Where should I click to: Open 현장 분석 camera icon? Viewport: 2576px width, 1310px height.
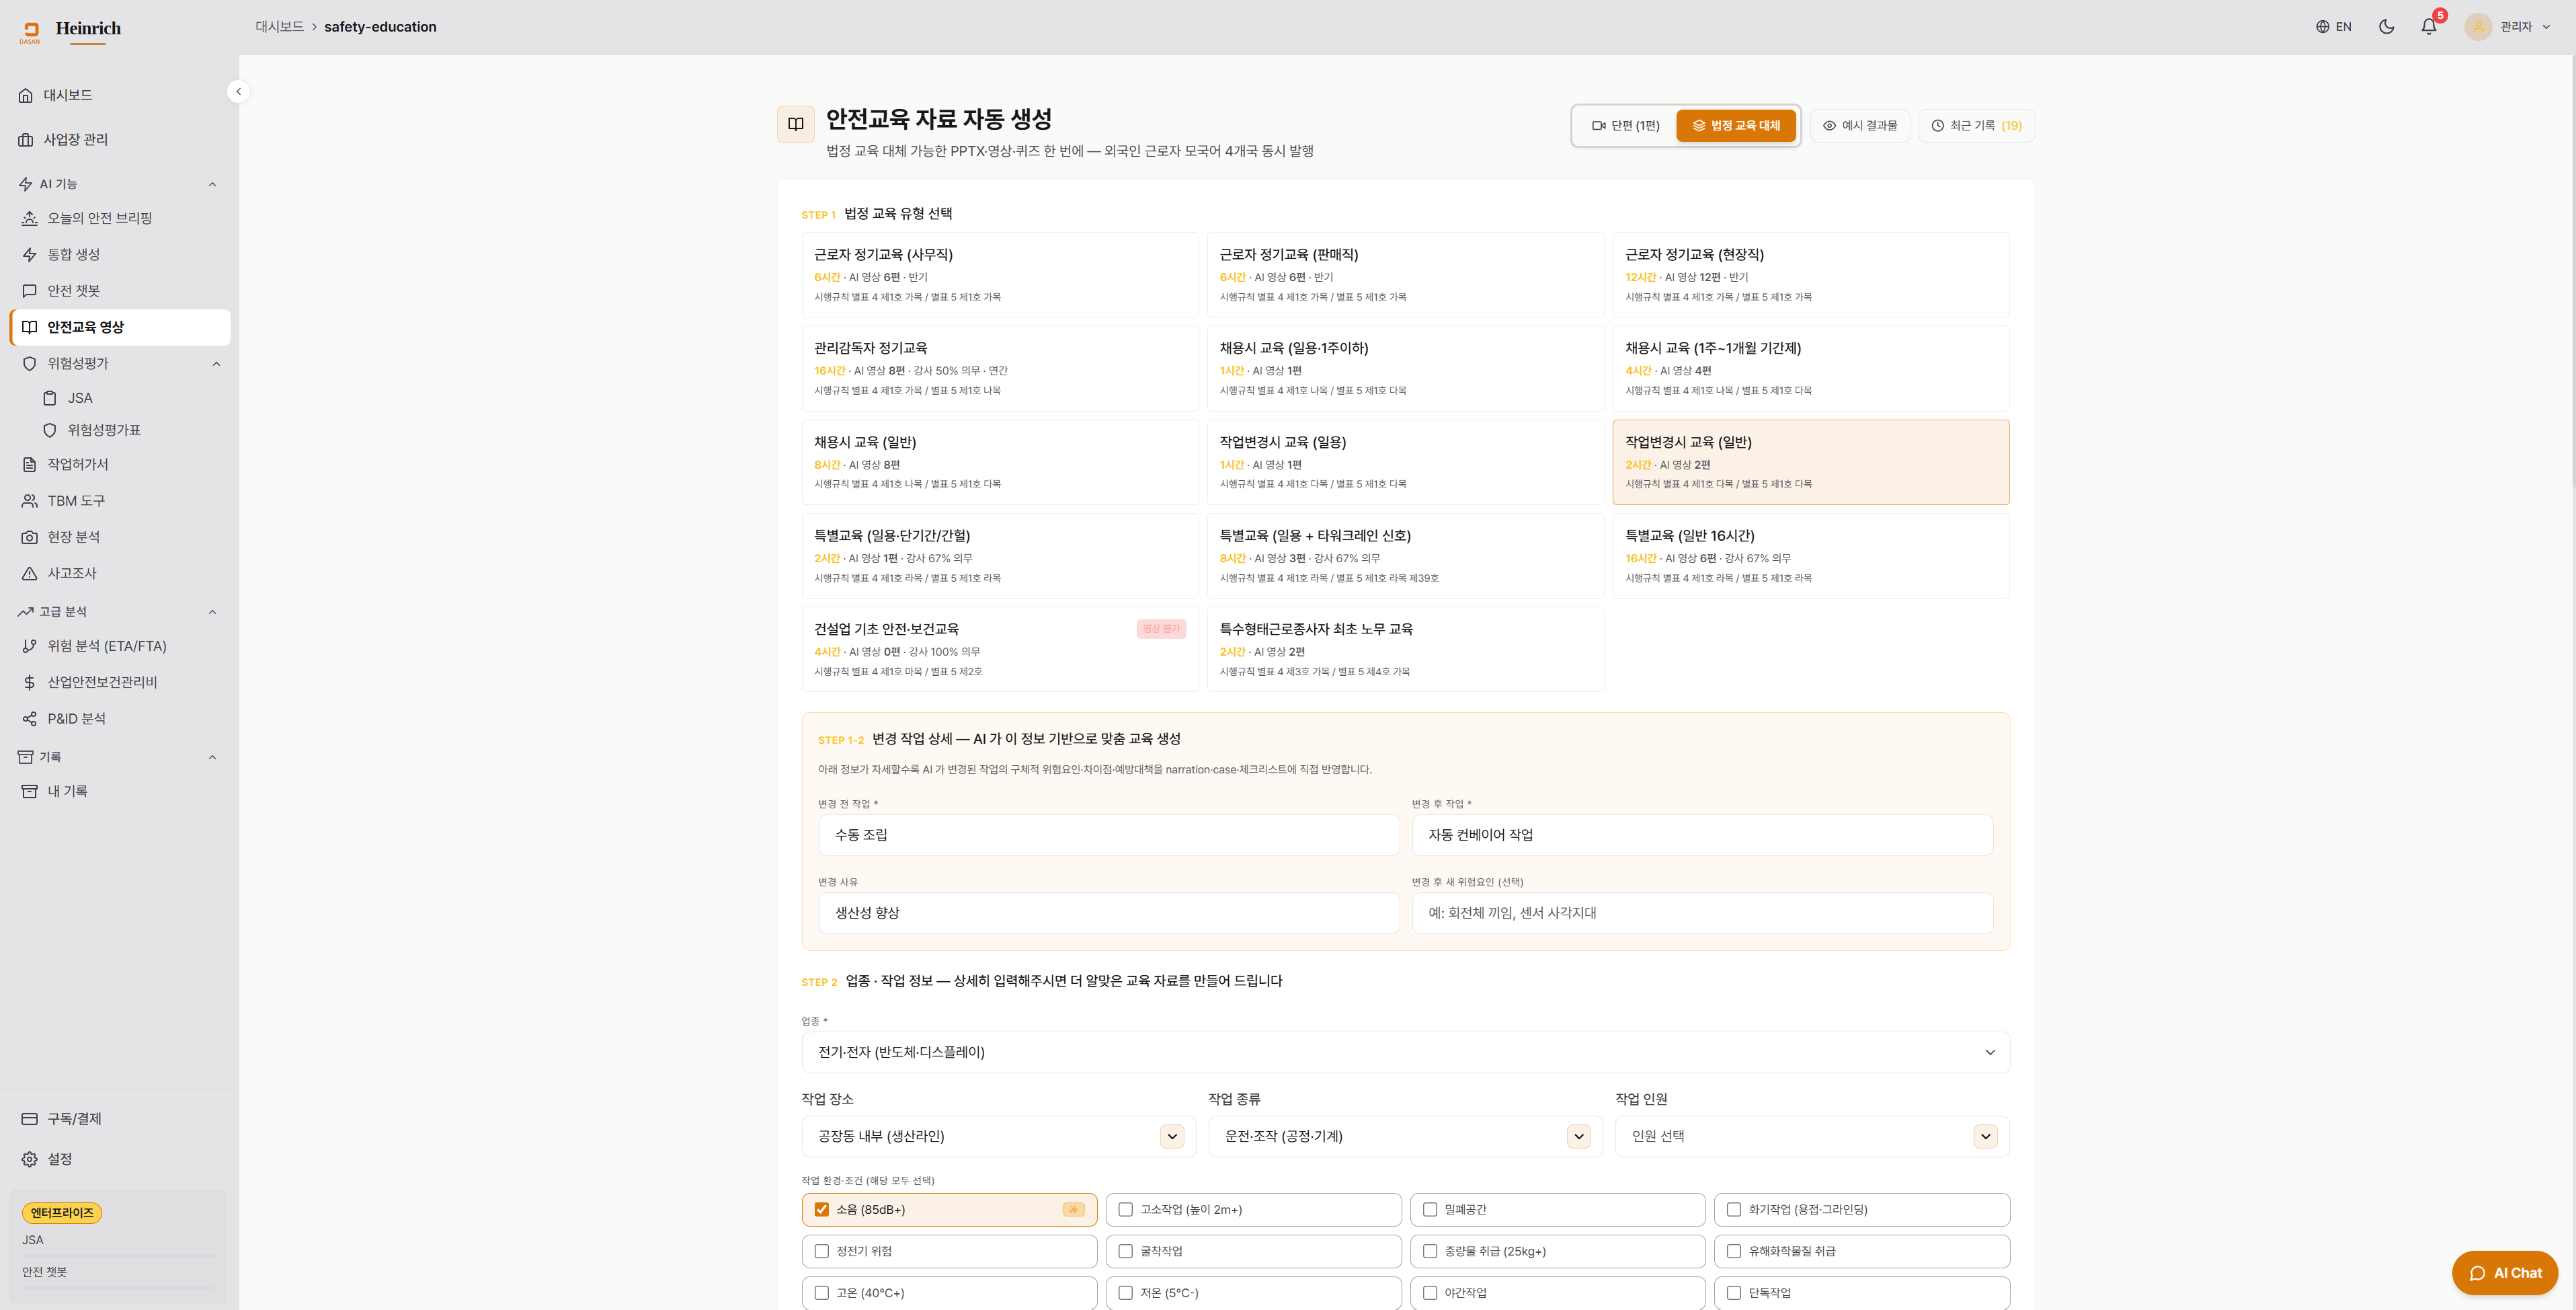tap(30, 537)
